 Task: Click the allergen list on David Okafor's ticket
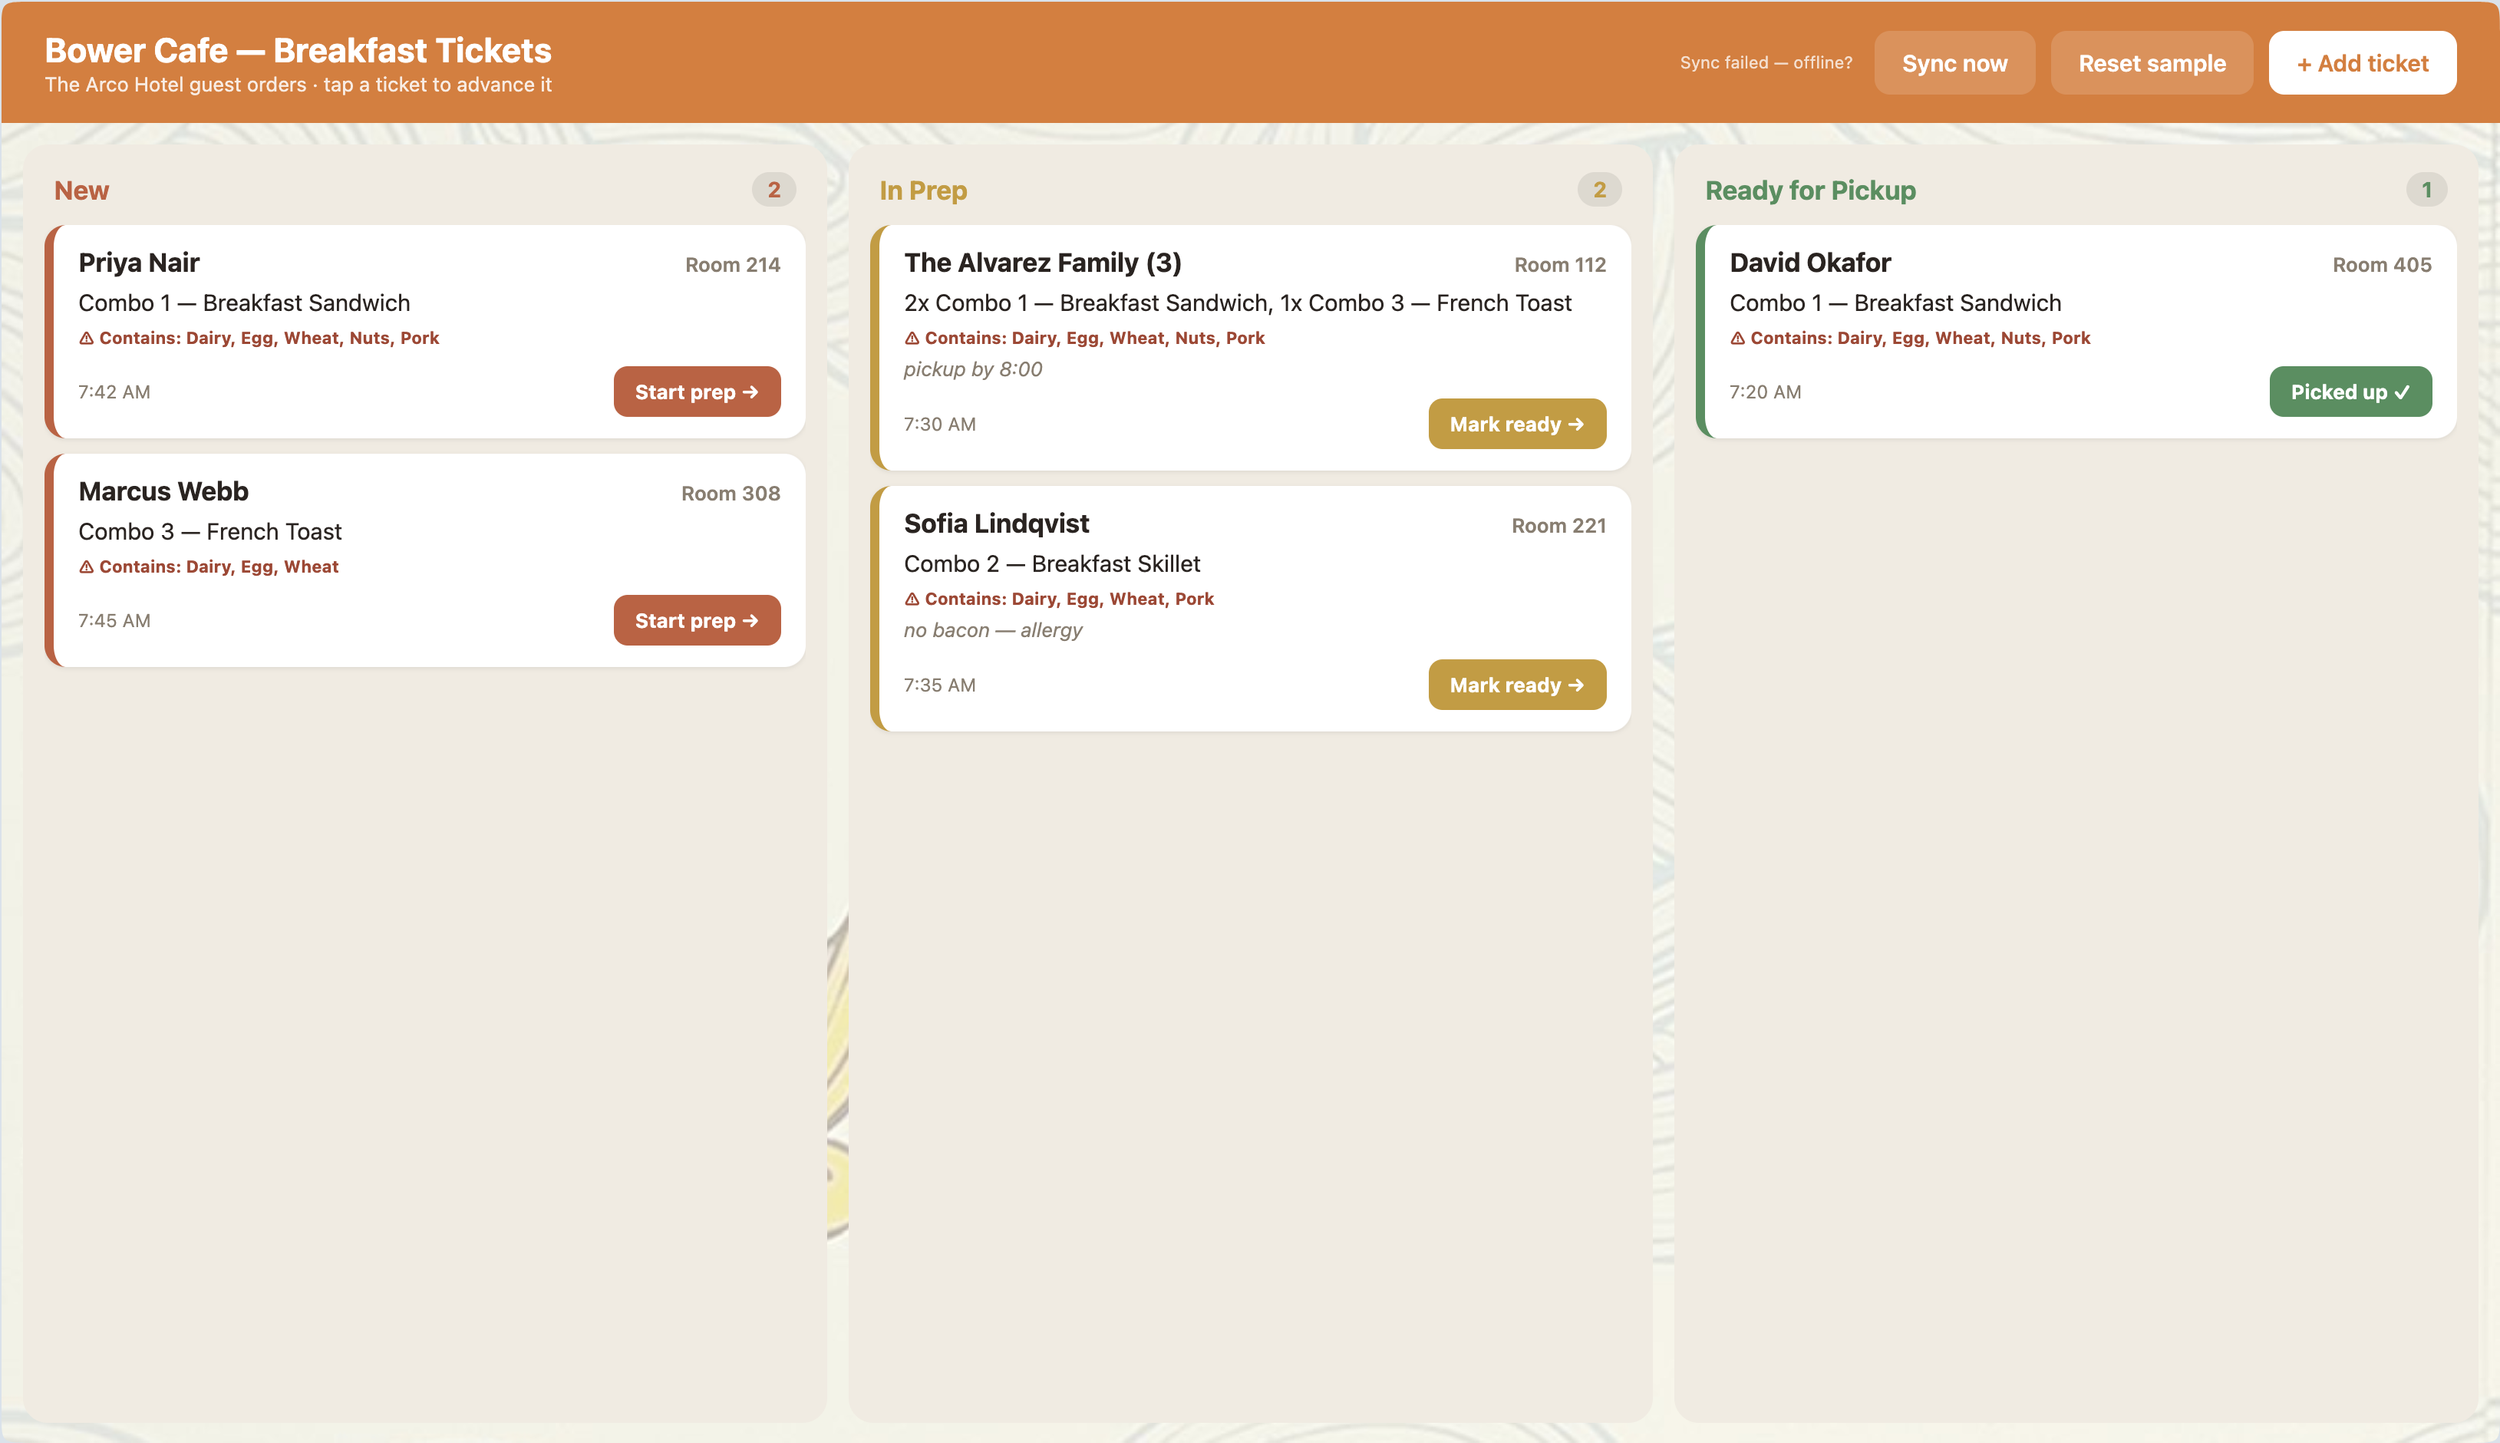click(x=1910, y=339)
